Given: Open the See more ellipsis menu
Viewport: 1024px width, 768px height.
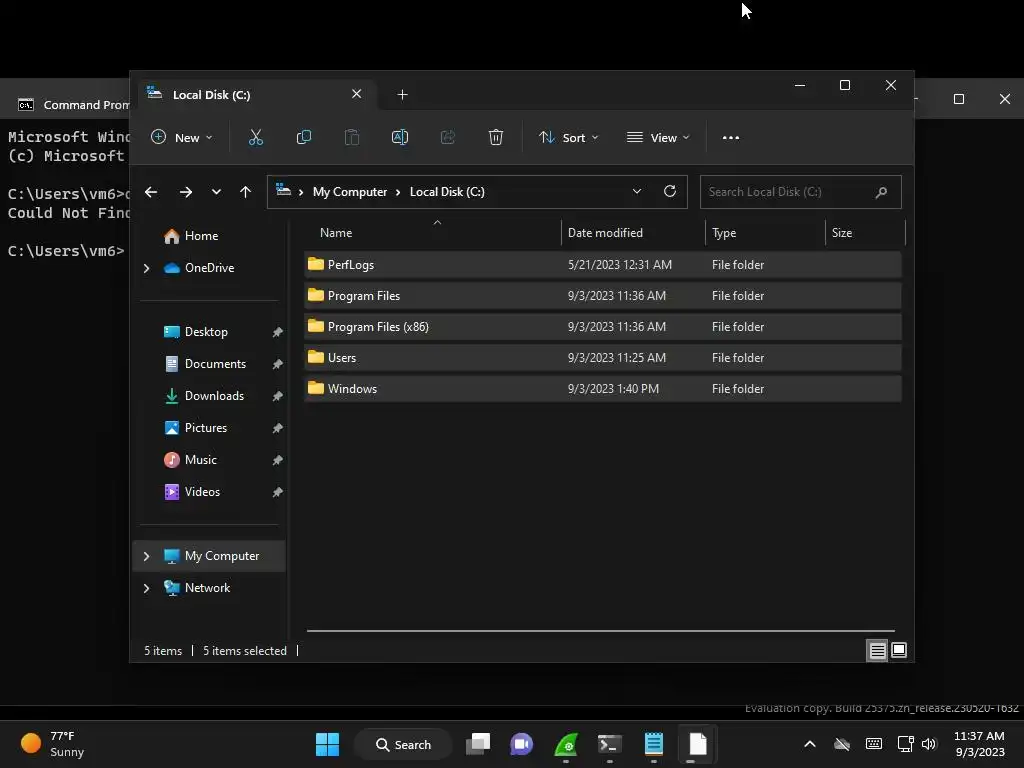Looking at the screenshot, I should (731, 138).
